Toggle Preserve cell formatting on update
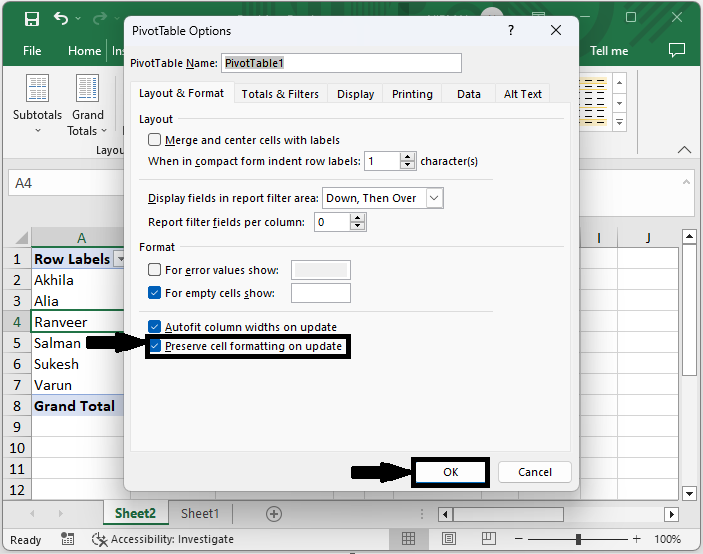This screenshot has height=554, width=703. click(155, 346)
